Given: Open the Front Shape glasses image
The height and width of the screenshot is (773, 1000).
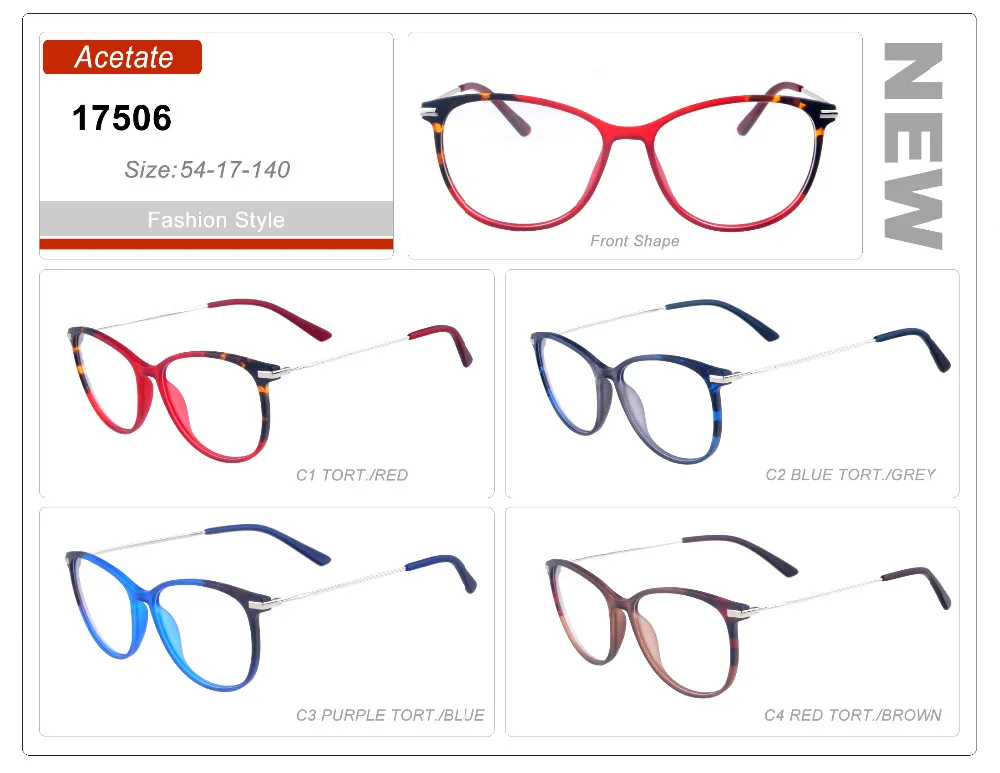Looking at the screenshot, I should (x=629, y=156).
